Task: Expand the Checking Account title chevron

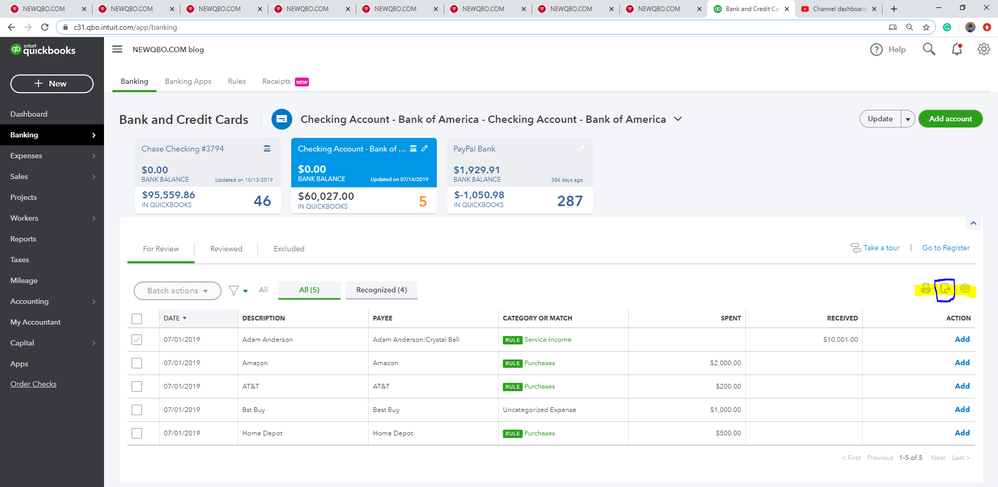Action: pyautogui.click(x=678, y=119)
